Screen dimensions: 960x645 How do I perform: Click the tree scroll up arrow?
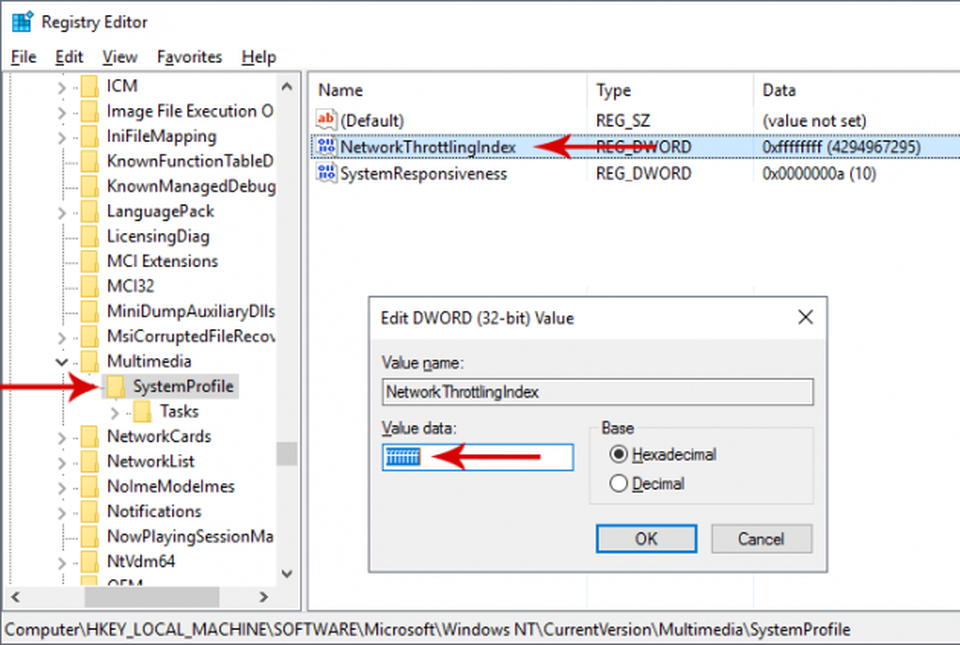tap(287, 87)
